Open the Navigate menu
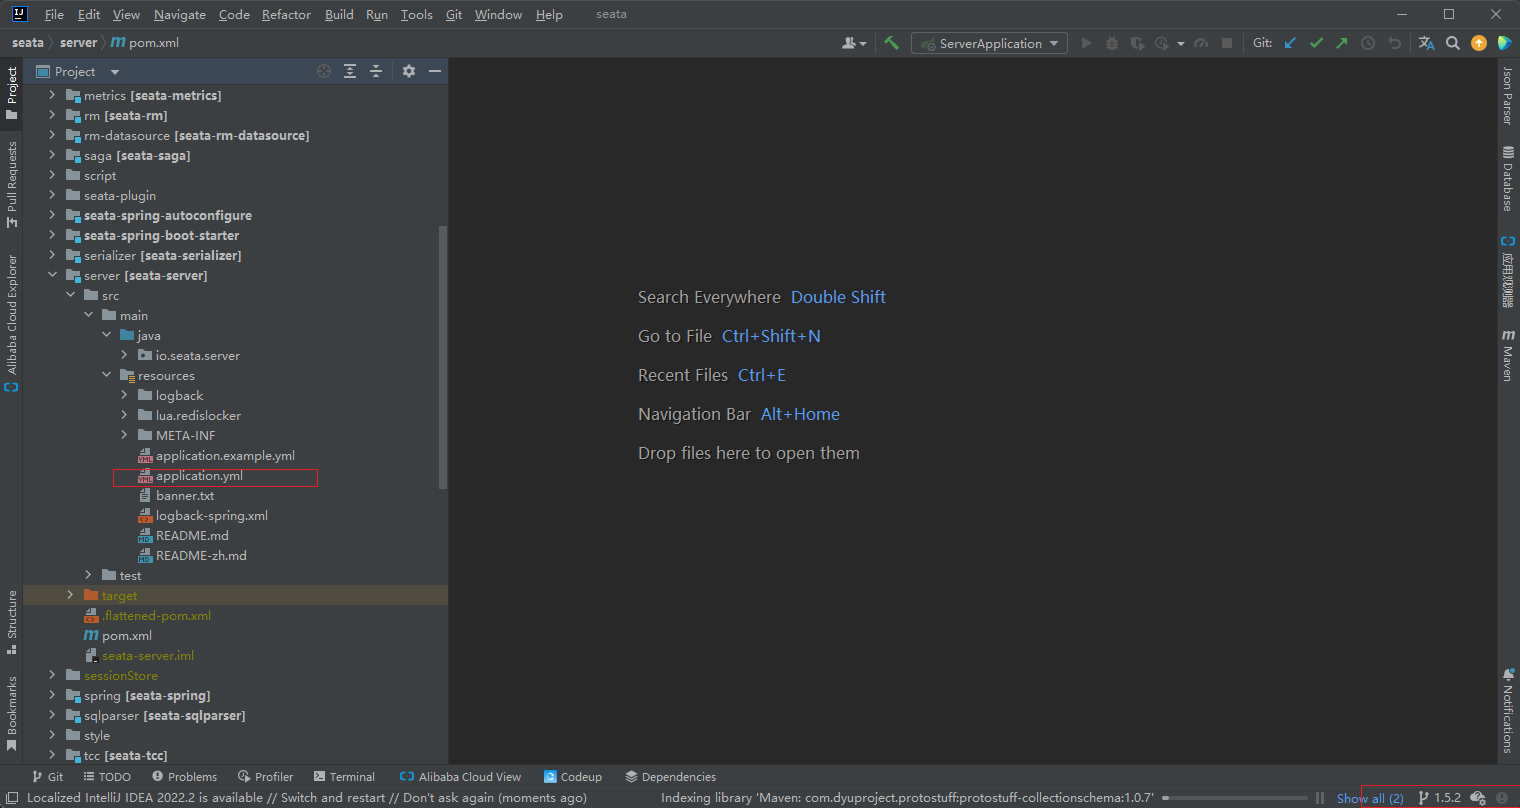This screenshot has height=808, width=1520. point(180,14)
